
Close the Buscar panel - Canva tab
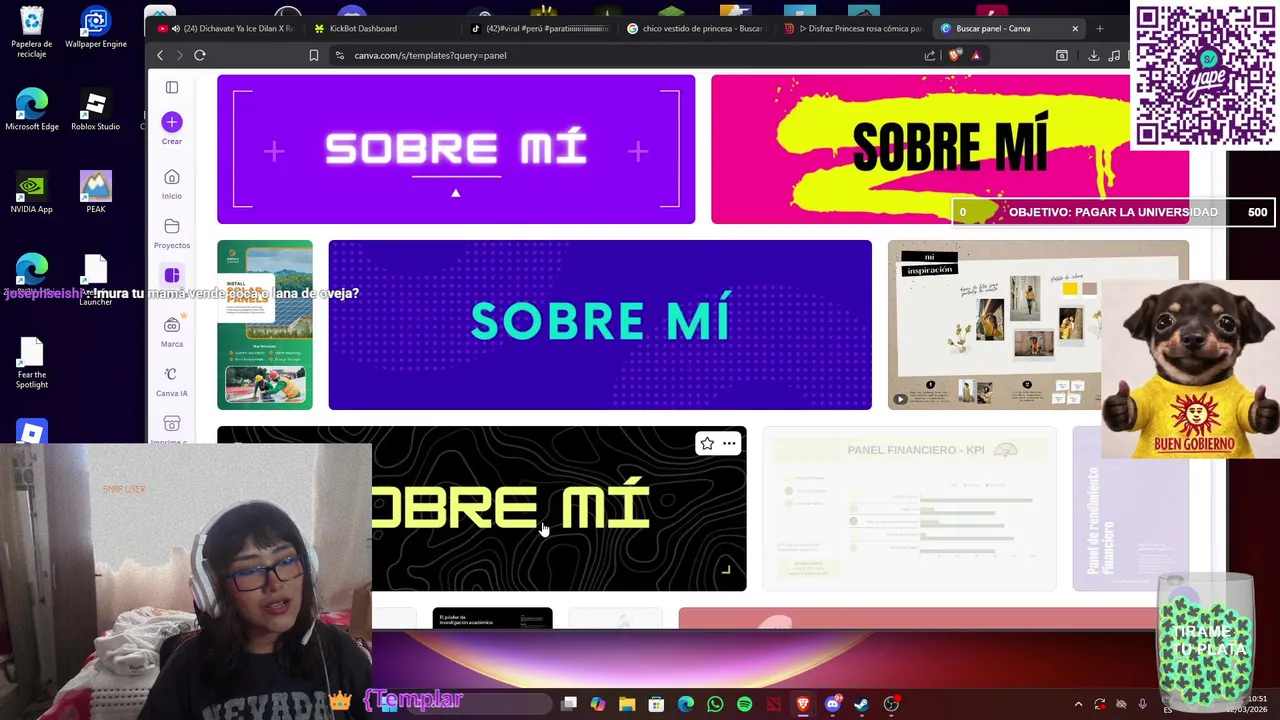pyautogui.click(x=1075, y=29)
